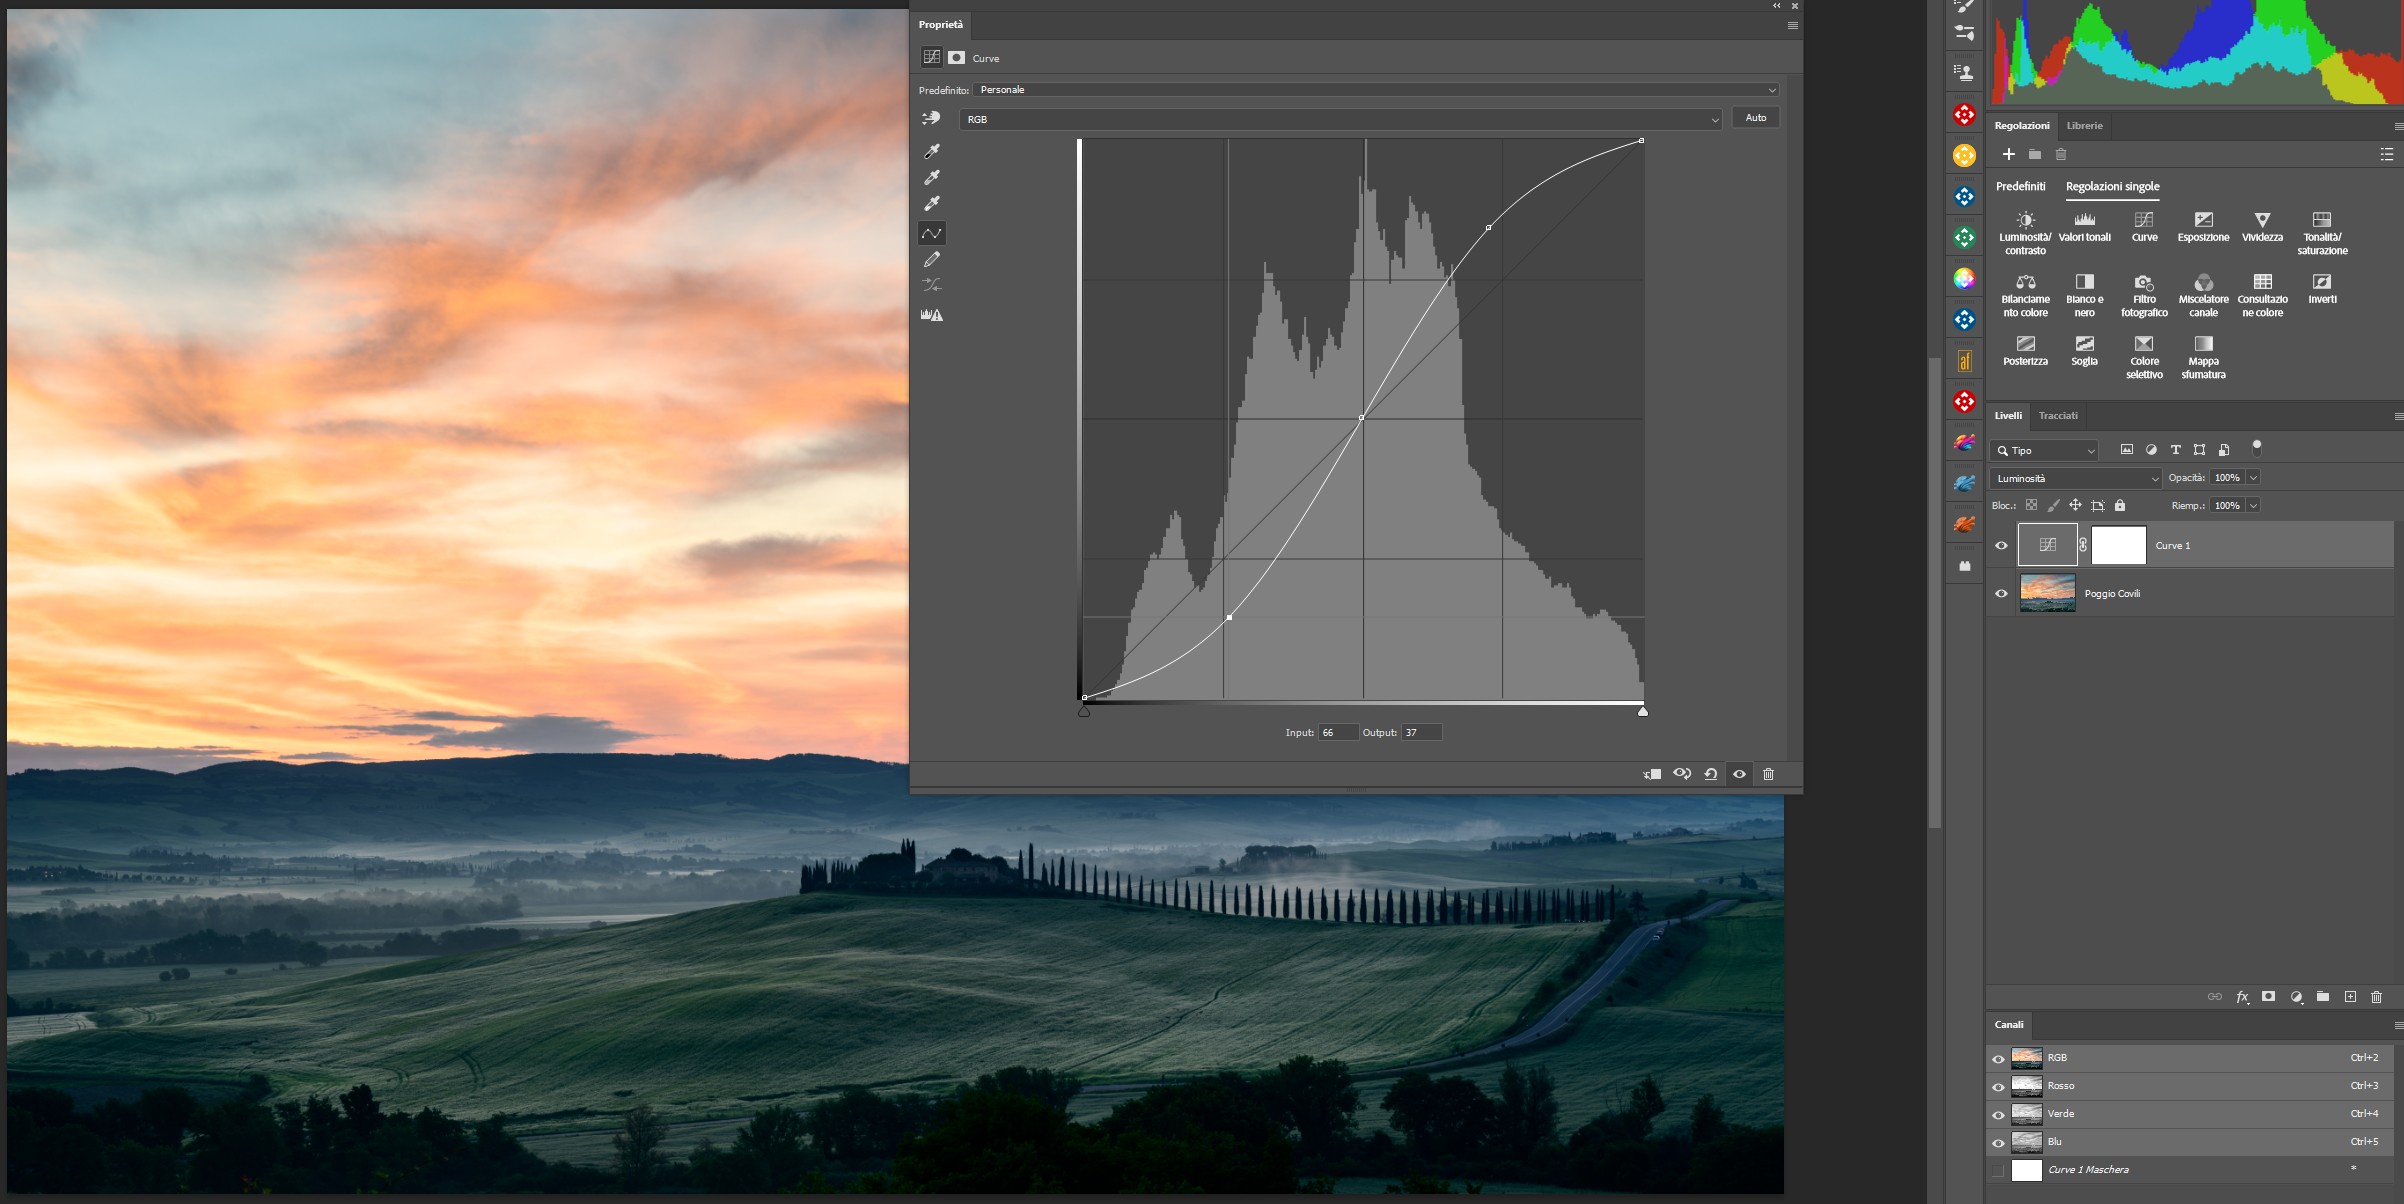Add Consultazione colore adjustment
2404x1204 pixels.
(x=2262, y=295)
